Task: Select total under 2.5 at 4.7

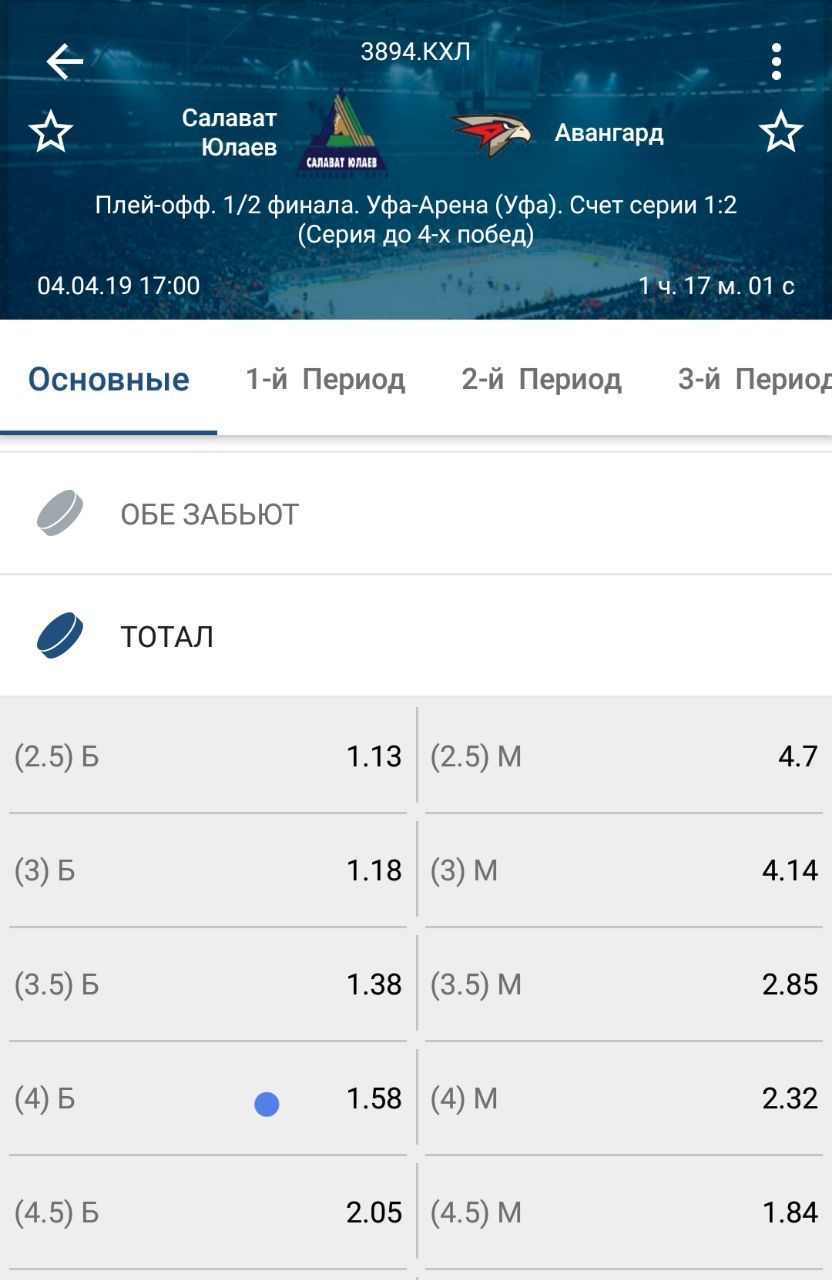Action: pyautogui.click(x=624, y=756)
